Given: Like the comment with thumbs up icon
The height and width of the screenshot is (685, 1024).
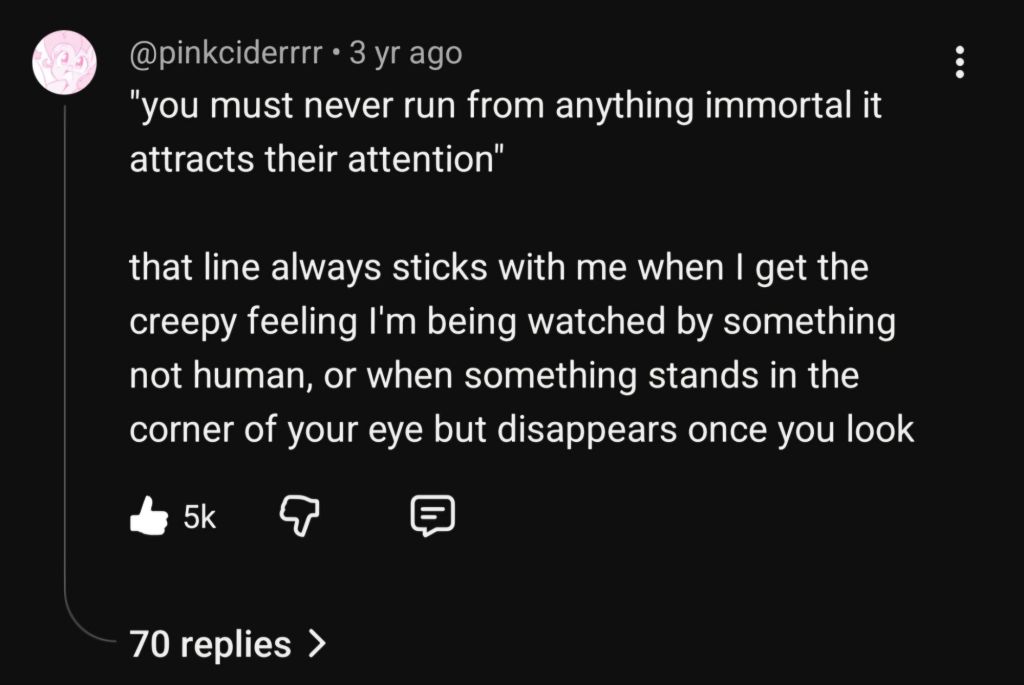Looking at the screenshot, I should click(x=148, y=516).
